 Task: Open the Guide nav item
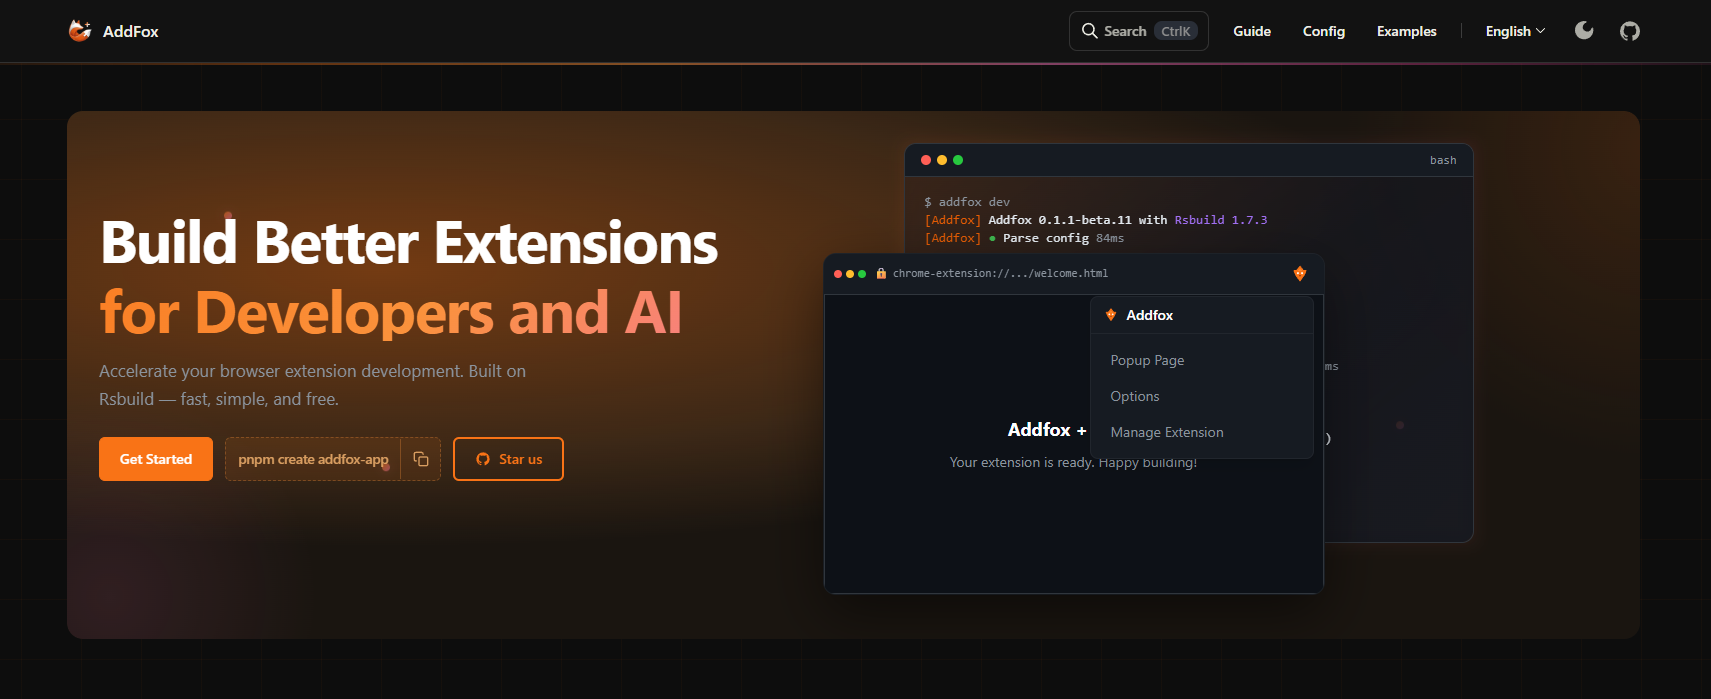click(x=1251, y=31)
